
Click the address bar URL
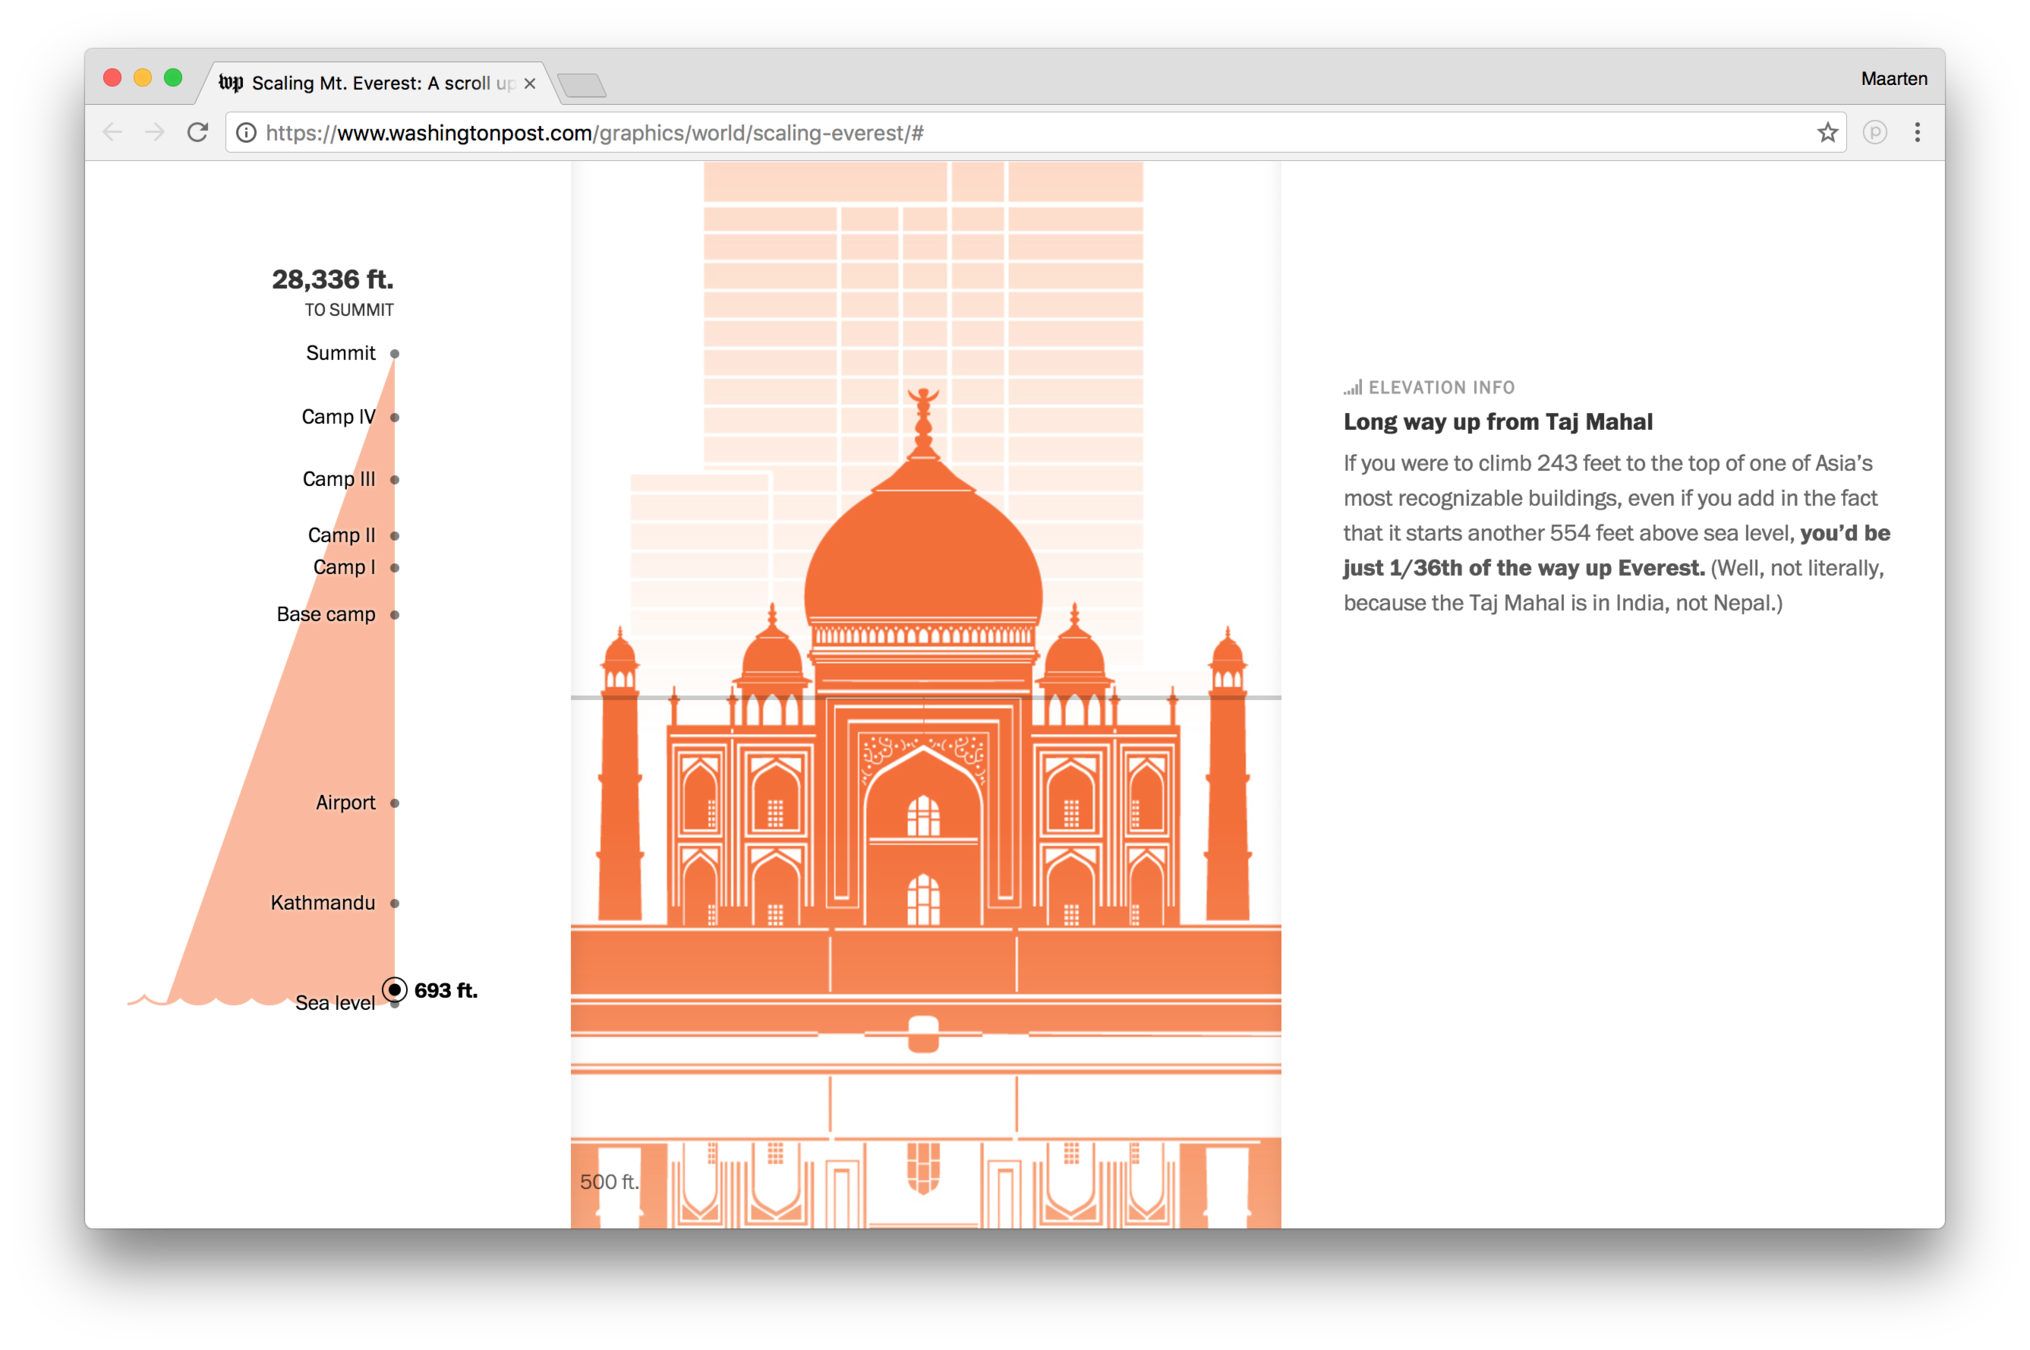pos(595,133)
